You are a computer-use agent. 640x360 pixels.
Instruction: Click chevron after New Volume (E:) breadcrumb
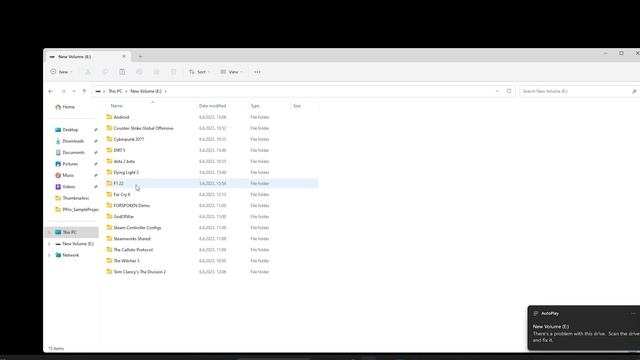[165, 91]
